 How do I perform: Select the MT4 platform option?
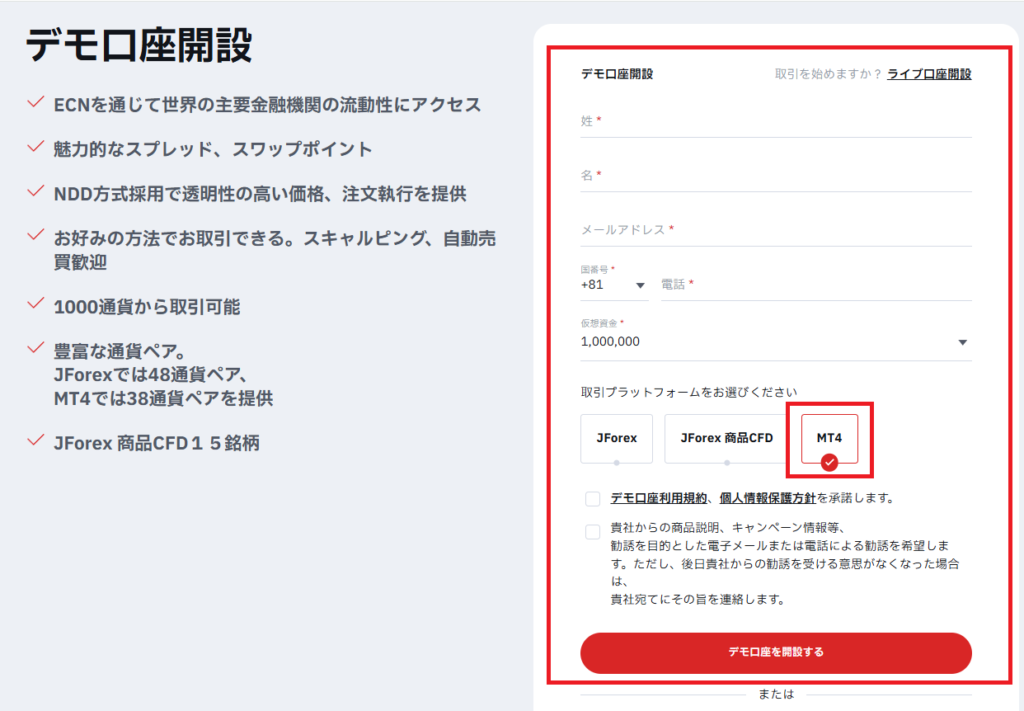pos(829,438)
